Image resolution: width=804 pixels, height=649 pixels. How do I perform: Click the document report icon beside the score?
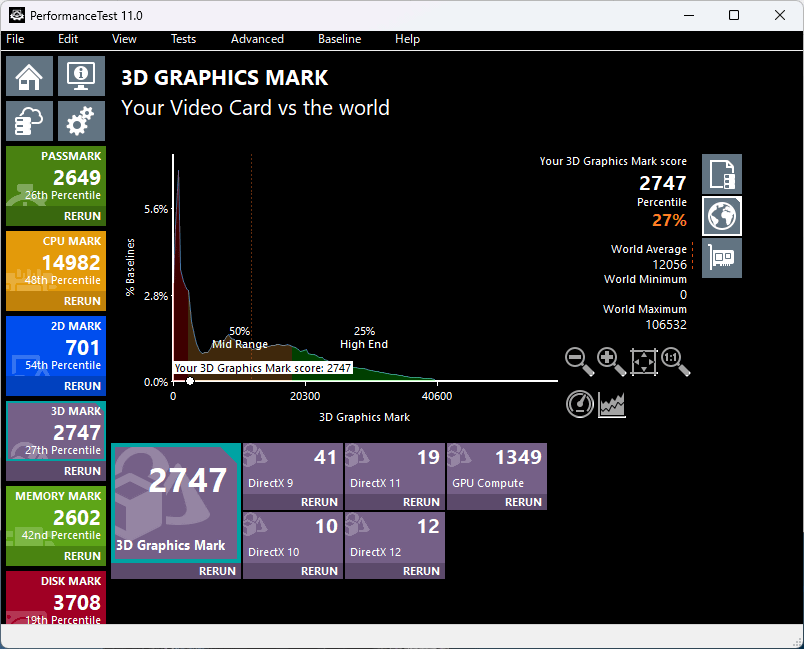(x=722, y=174)
